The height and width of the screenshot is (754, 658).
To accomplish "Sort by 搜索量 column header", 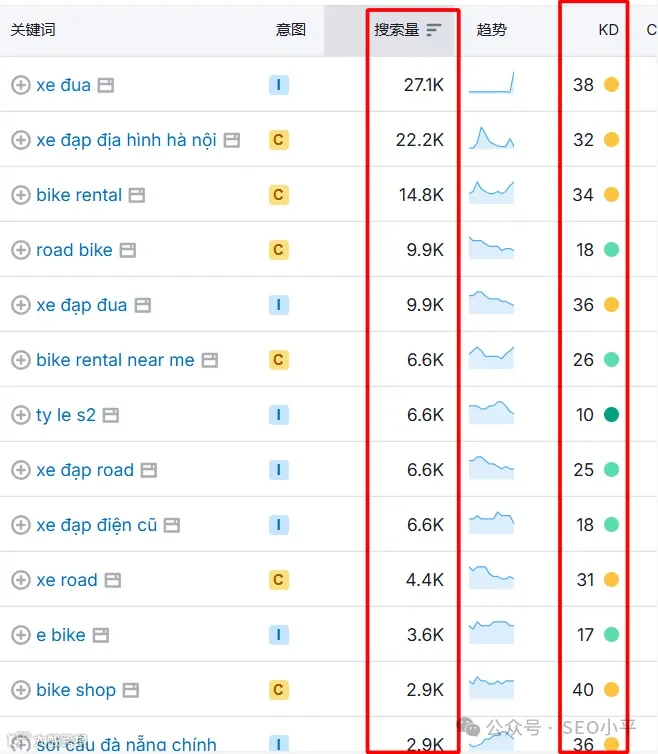I will pos(397,30).
